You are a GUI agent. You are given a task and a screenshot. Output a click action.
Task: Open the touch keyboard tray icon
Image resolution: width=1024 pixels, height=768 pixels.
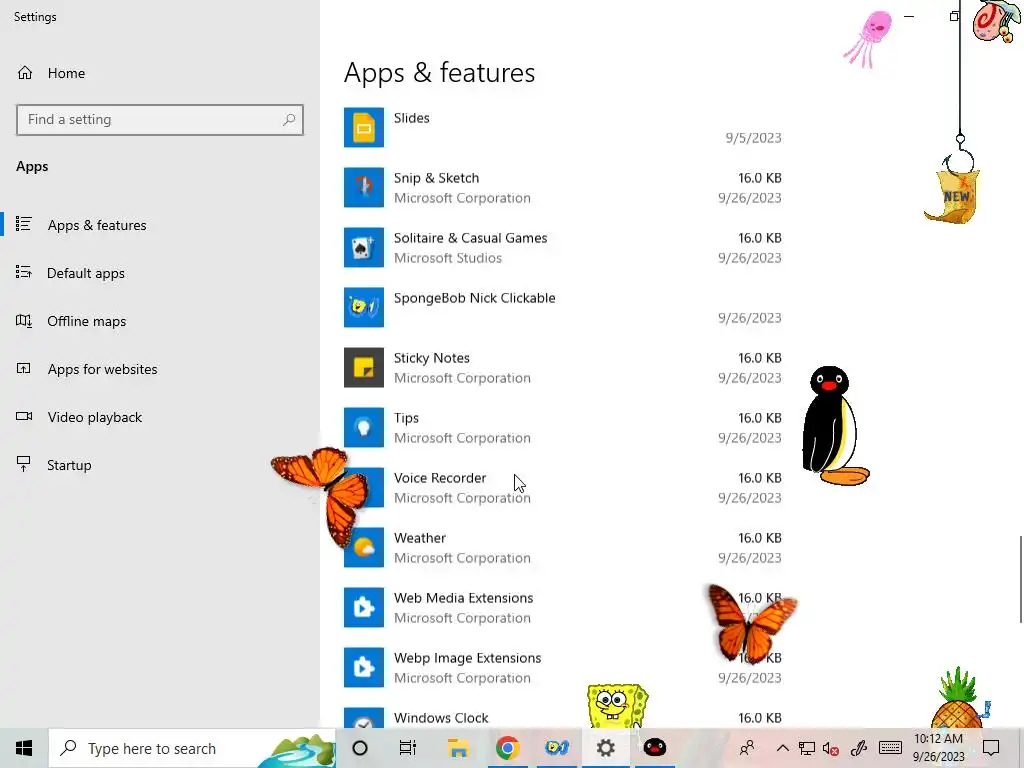[x=890, y=748]
